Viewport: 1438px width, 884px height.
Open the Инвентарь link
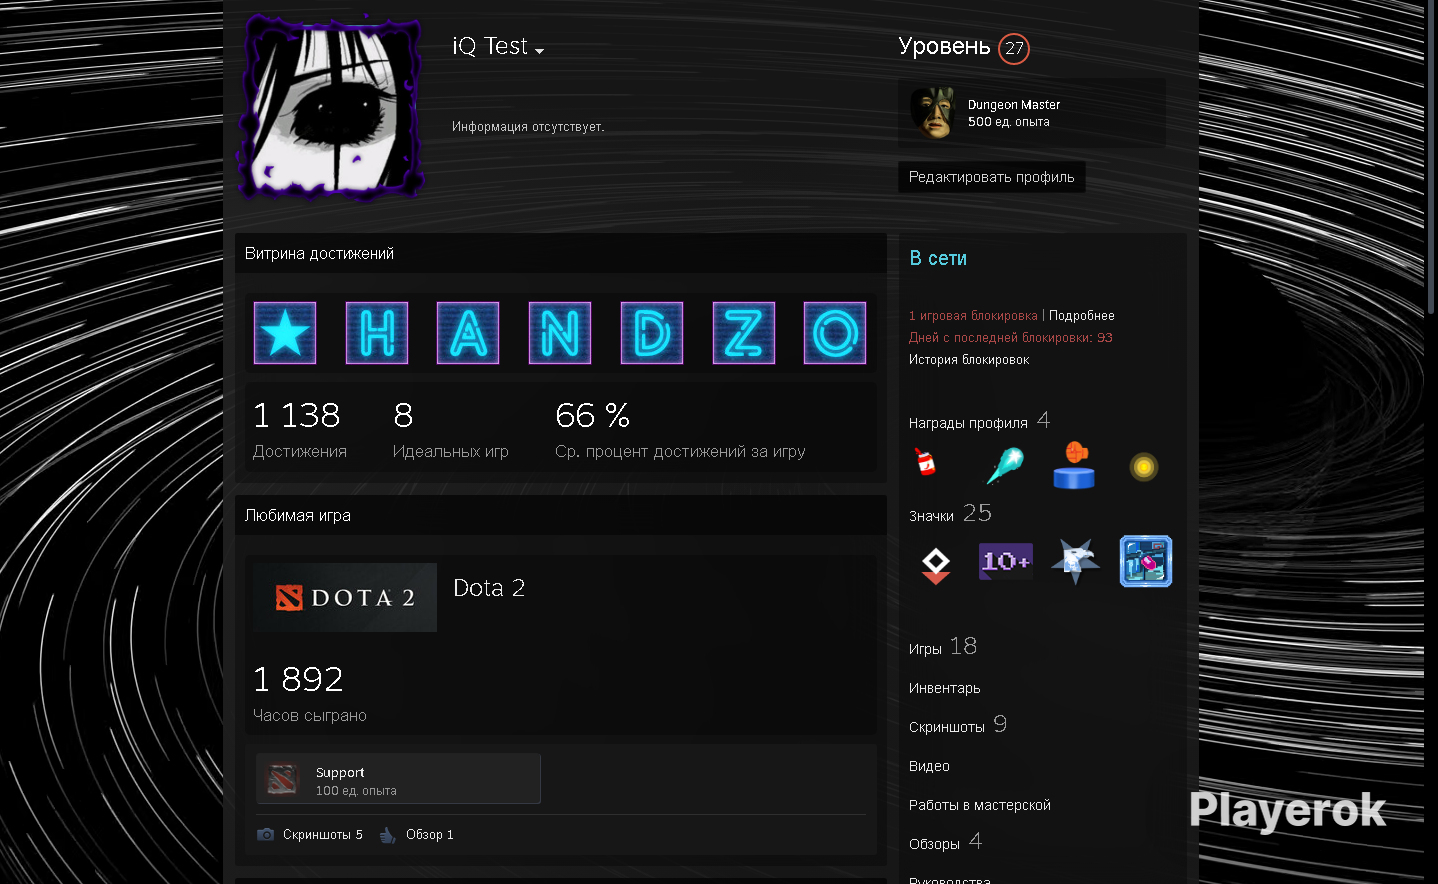tap(945, 688)
